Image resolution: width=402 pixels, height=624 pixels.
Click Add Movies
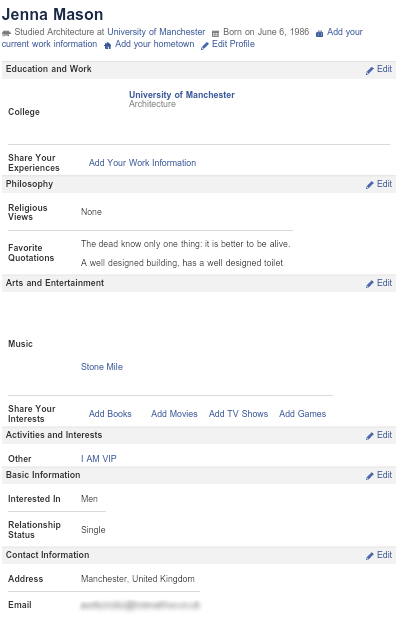[x=174, y=413]
